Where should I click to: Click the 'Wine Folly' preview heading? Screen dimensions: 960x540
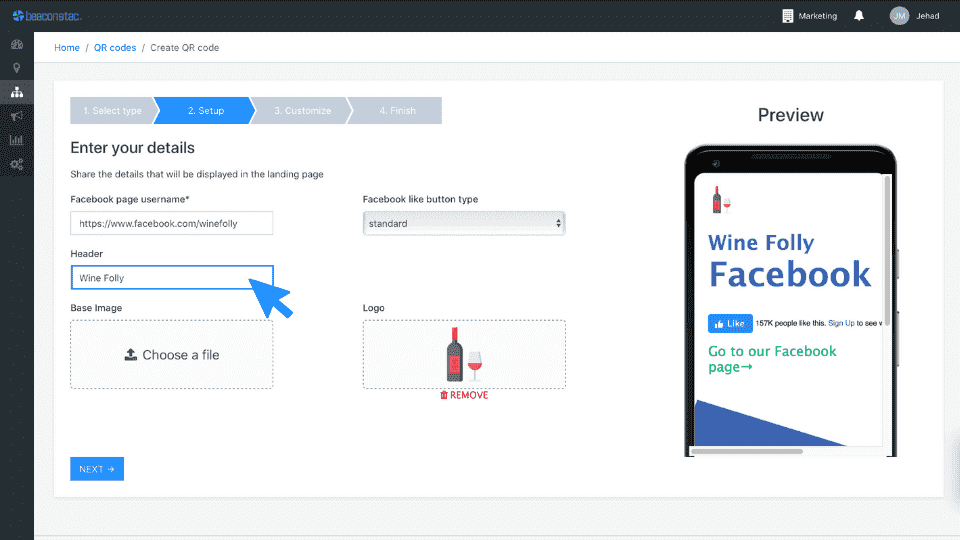tap(761, 243)
